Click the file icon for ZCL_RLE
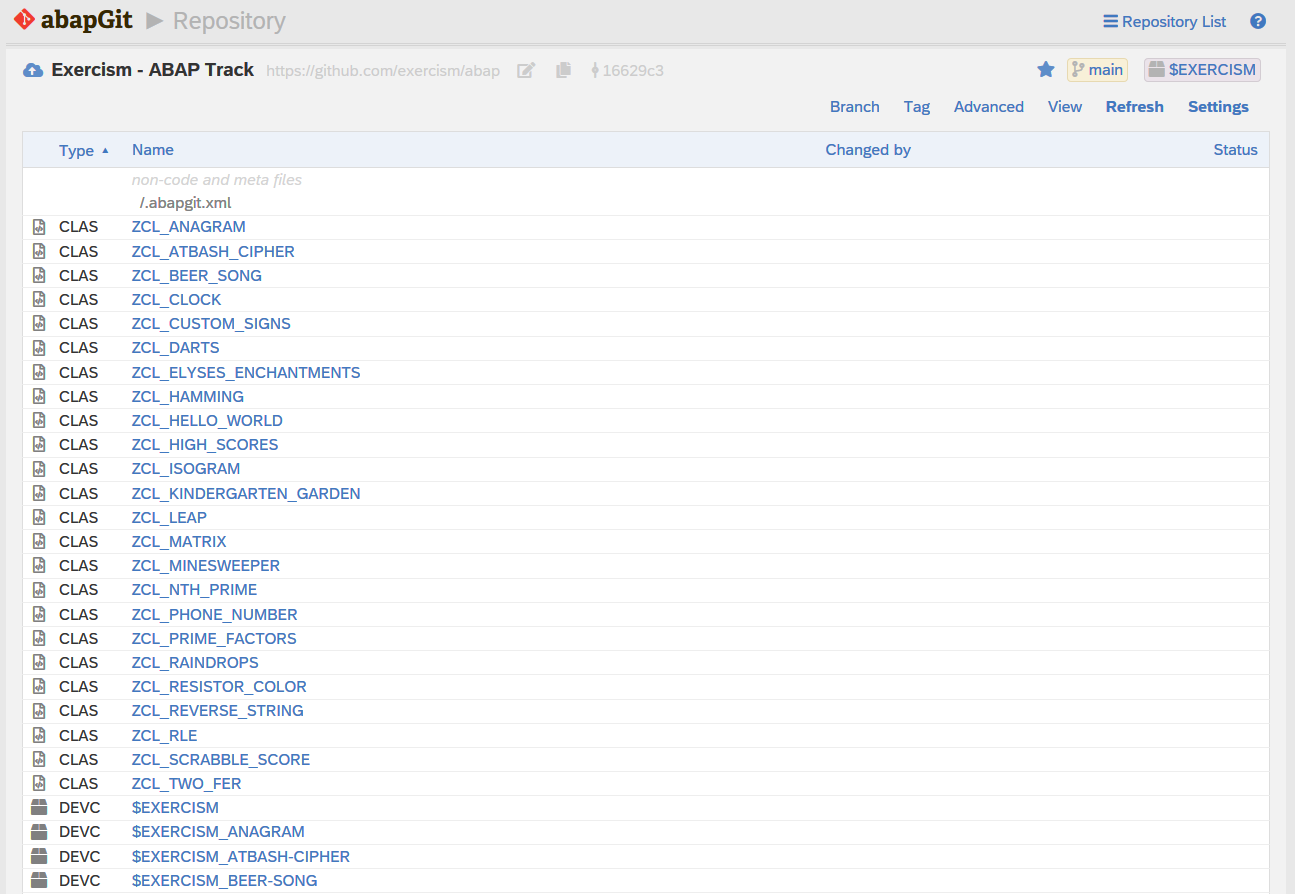This screenshot has height=894, width=1295. click(39, 735)
